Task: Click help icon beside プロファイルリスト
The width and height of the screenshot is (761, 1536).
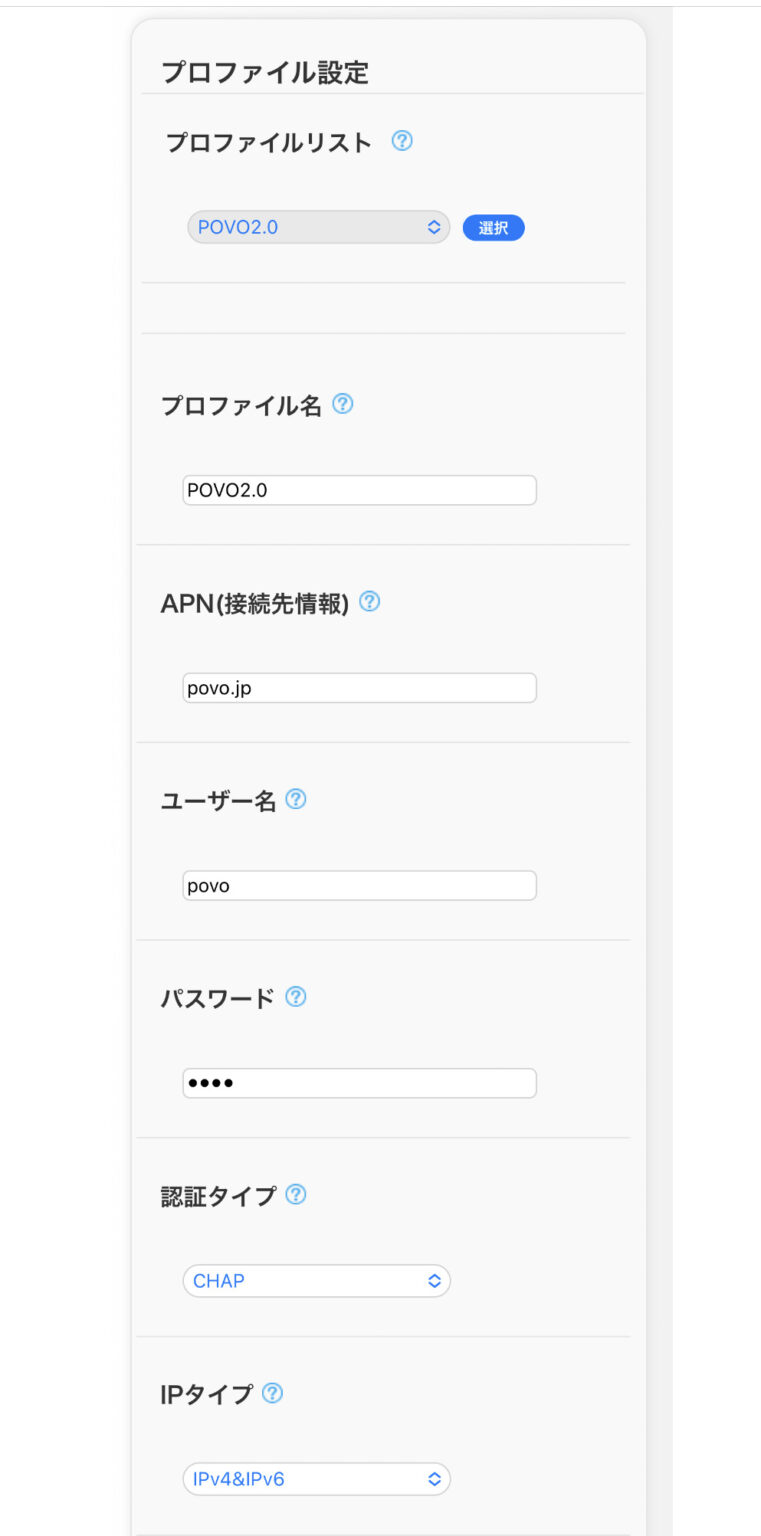Action: [x=402, y=141]
